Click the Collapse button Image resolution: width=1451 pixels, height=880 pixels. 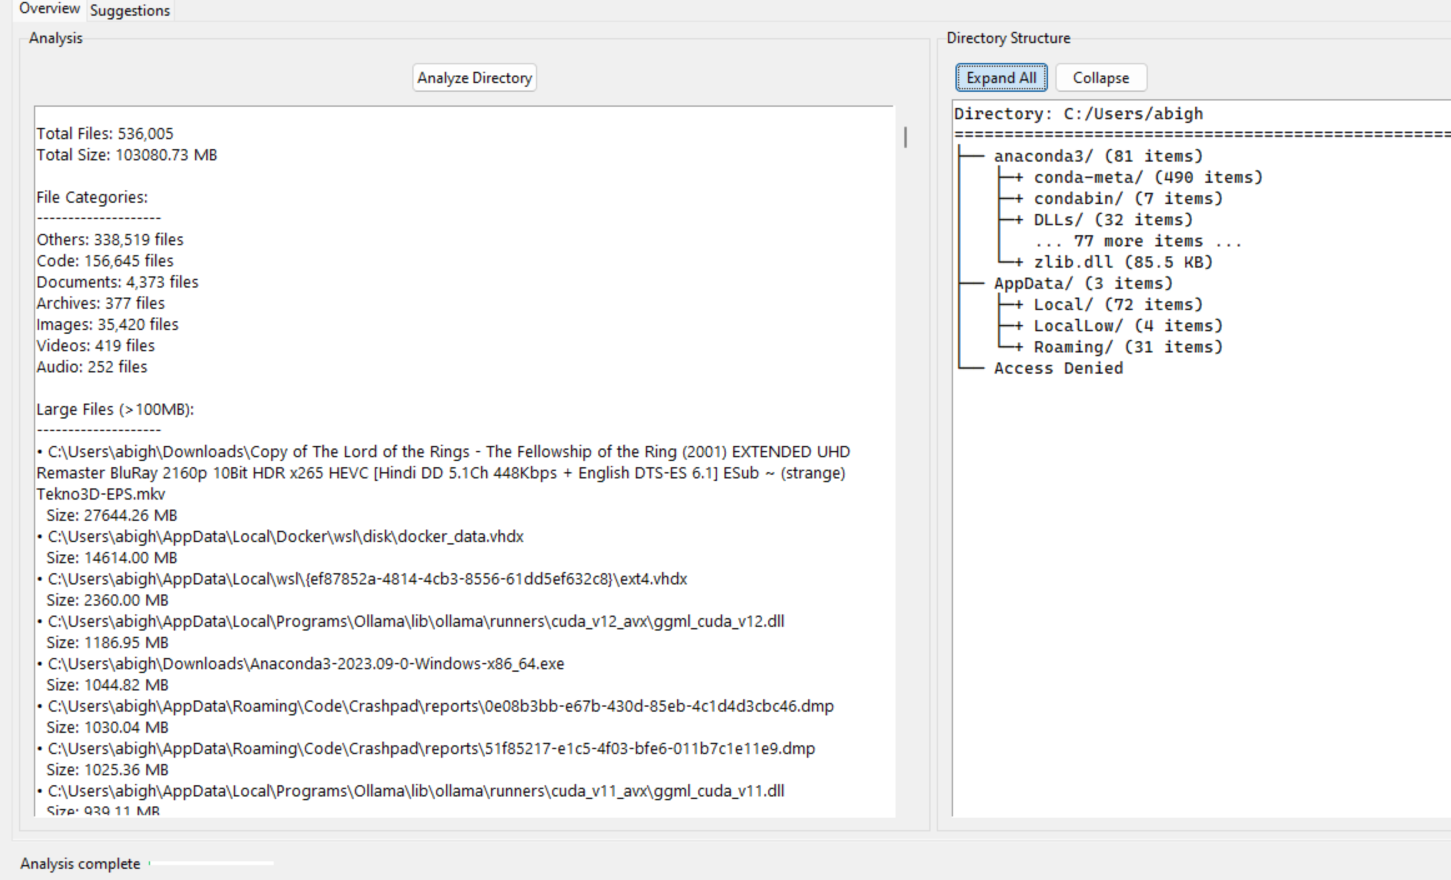(x=1100, y=77)
